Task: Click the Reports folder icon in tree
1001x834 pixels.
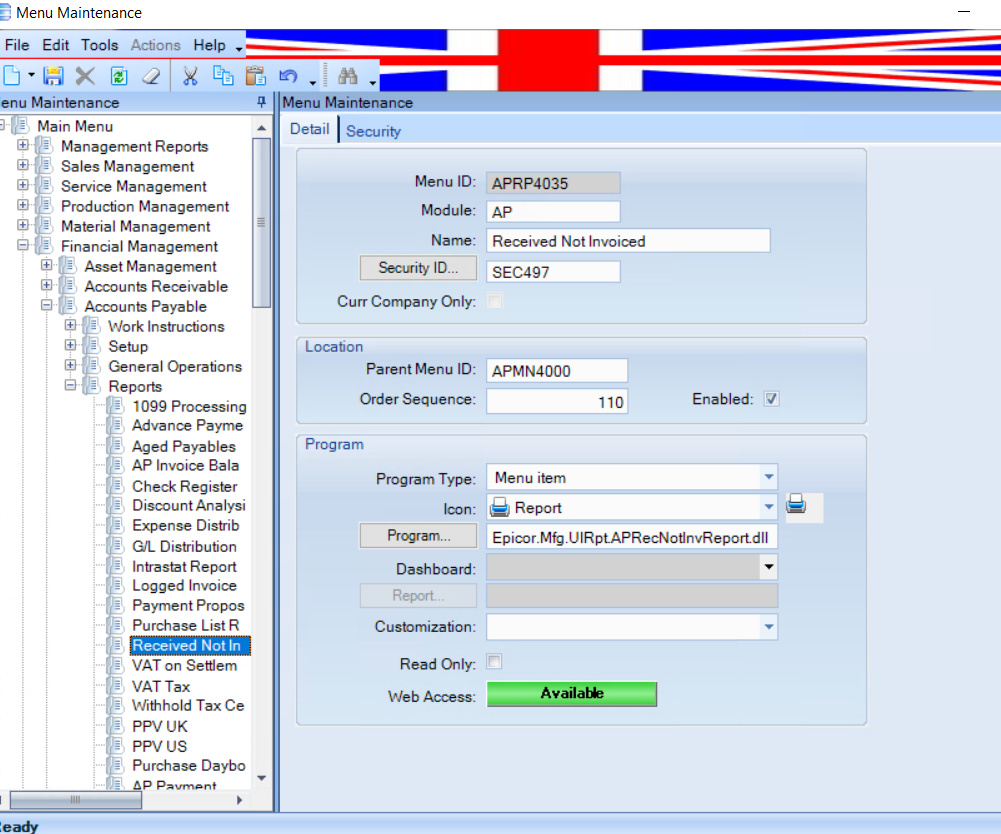Action: tap(92, 386)
